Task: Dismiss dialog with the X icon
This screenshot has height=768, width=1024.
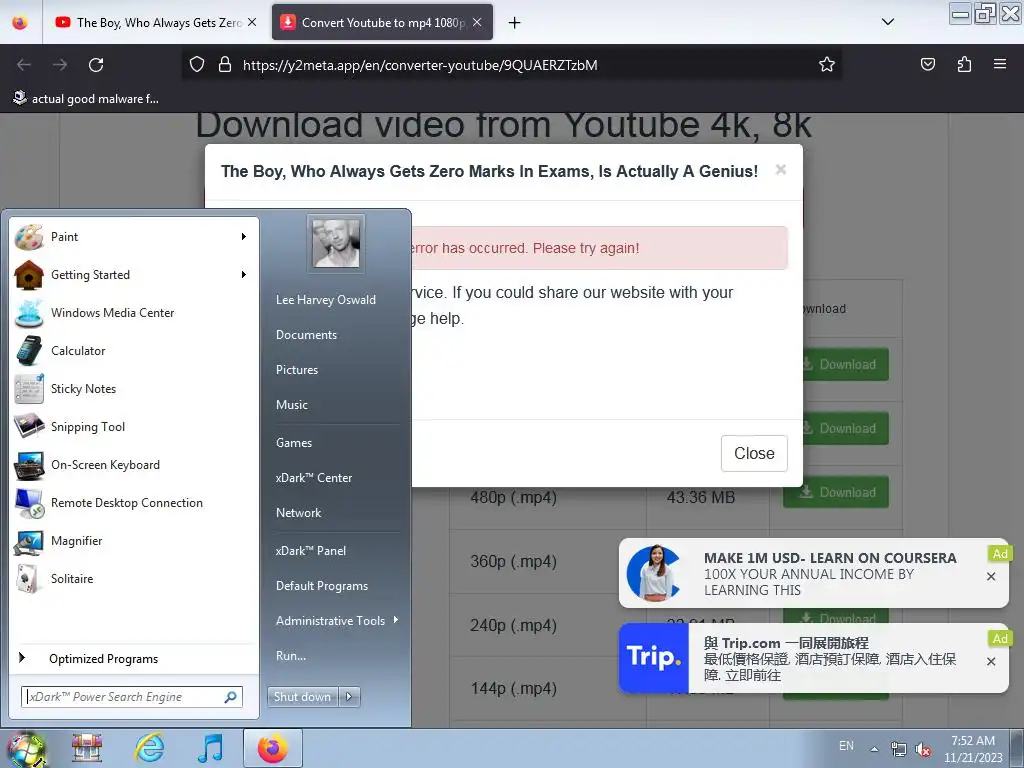Action: click(x=780, y=170)
